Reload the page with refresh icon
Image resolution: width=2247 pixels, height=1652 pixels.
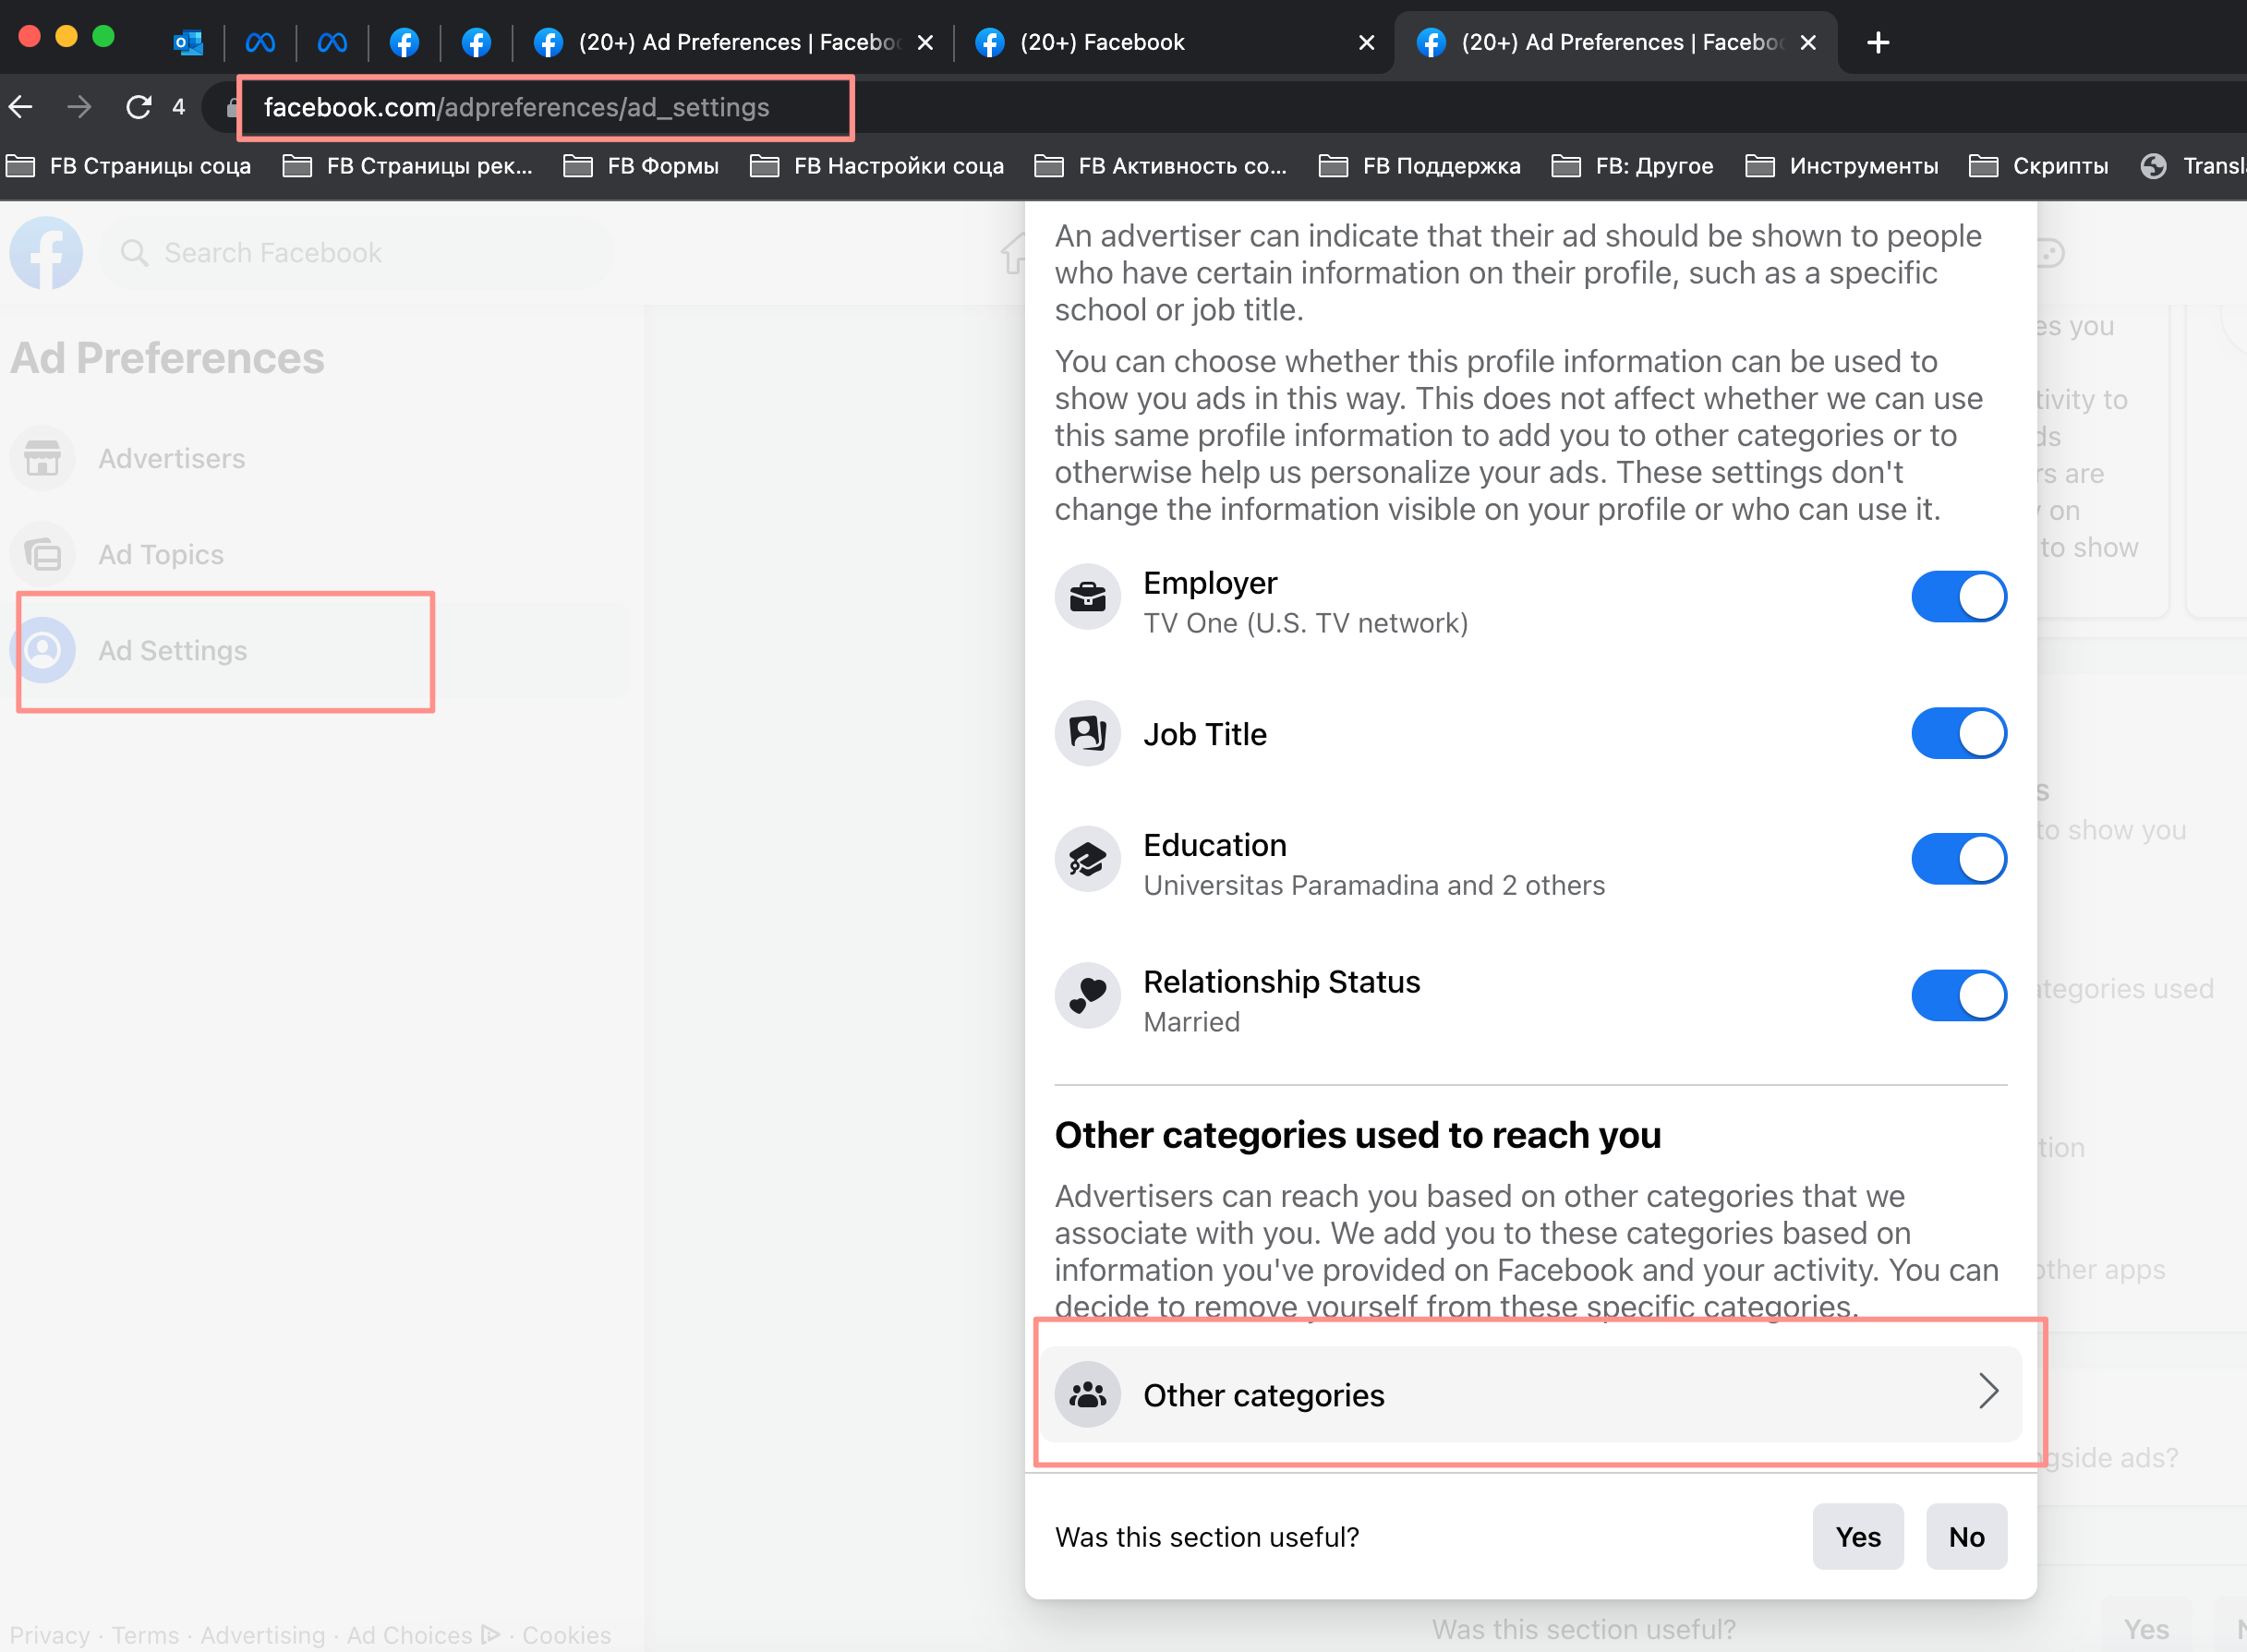pyautogui.click(x=139, y=107)
